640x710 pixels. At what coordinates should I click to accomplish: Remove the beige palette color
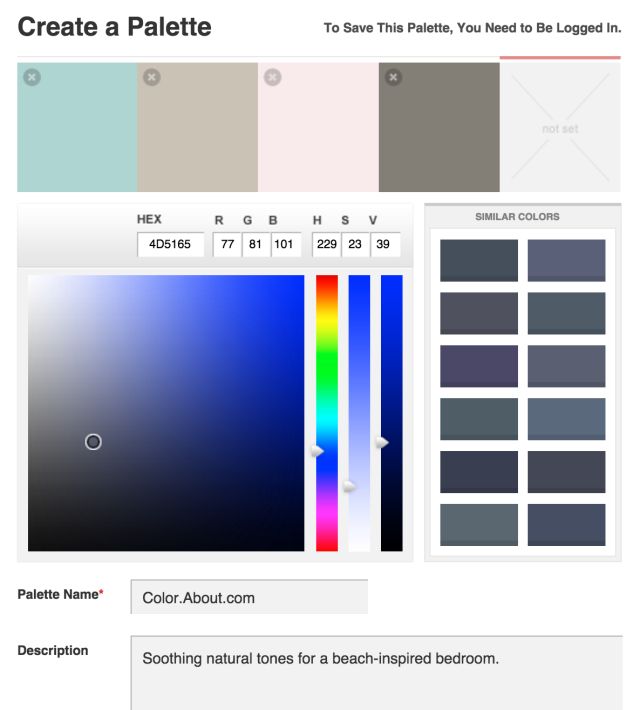(152, 76)
